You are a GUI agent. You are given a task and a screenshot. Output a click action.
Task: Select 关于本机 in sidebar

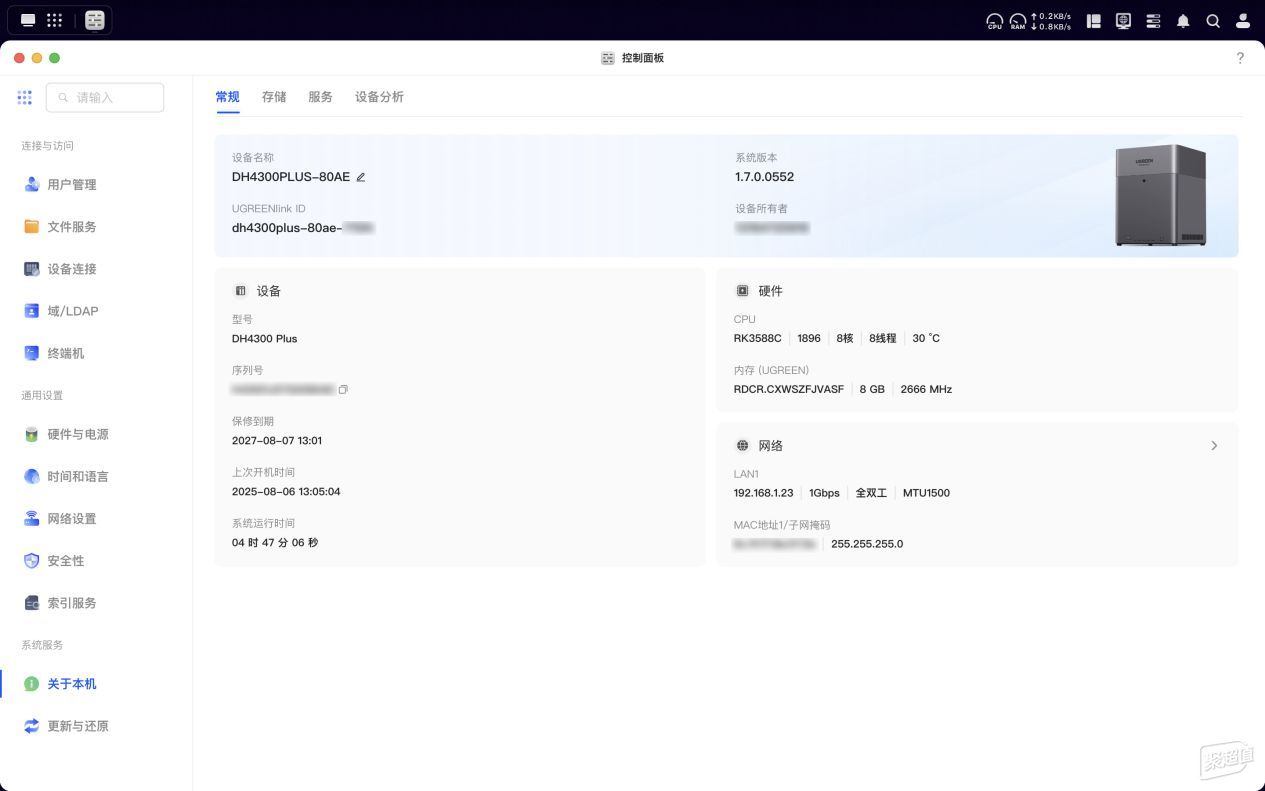[72, 684]
